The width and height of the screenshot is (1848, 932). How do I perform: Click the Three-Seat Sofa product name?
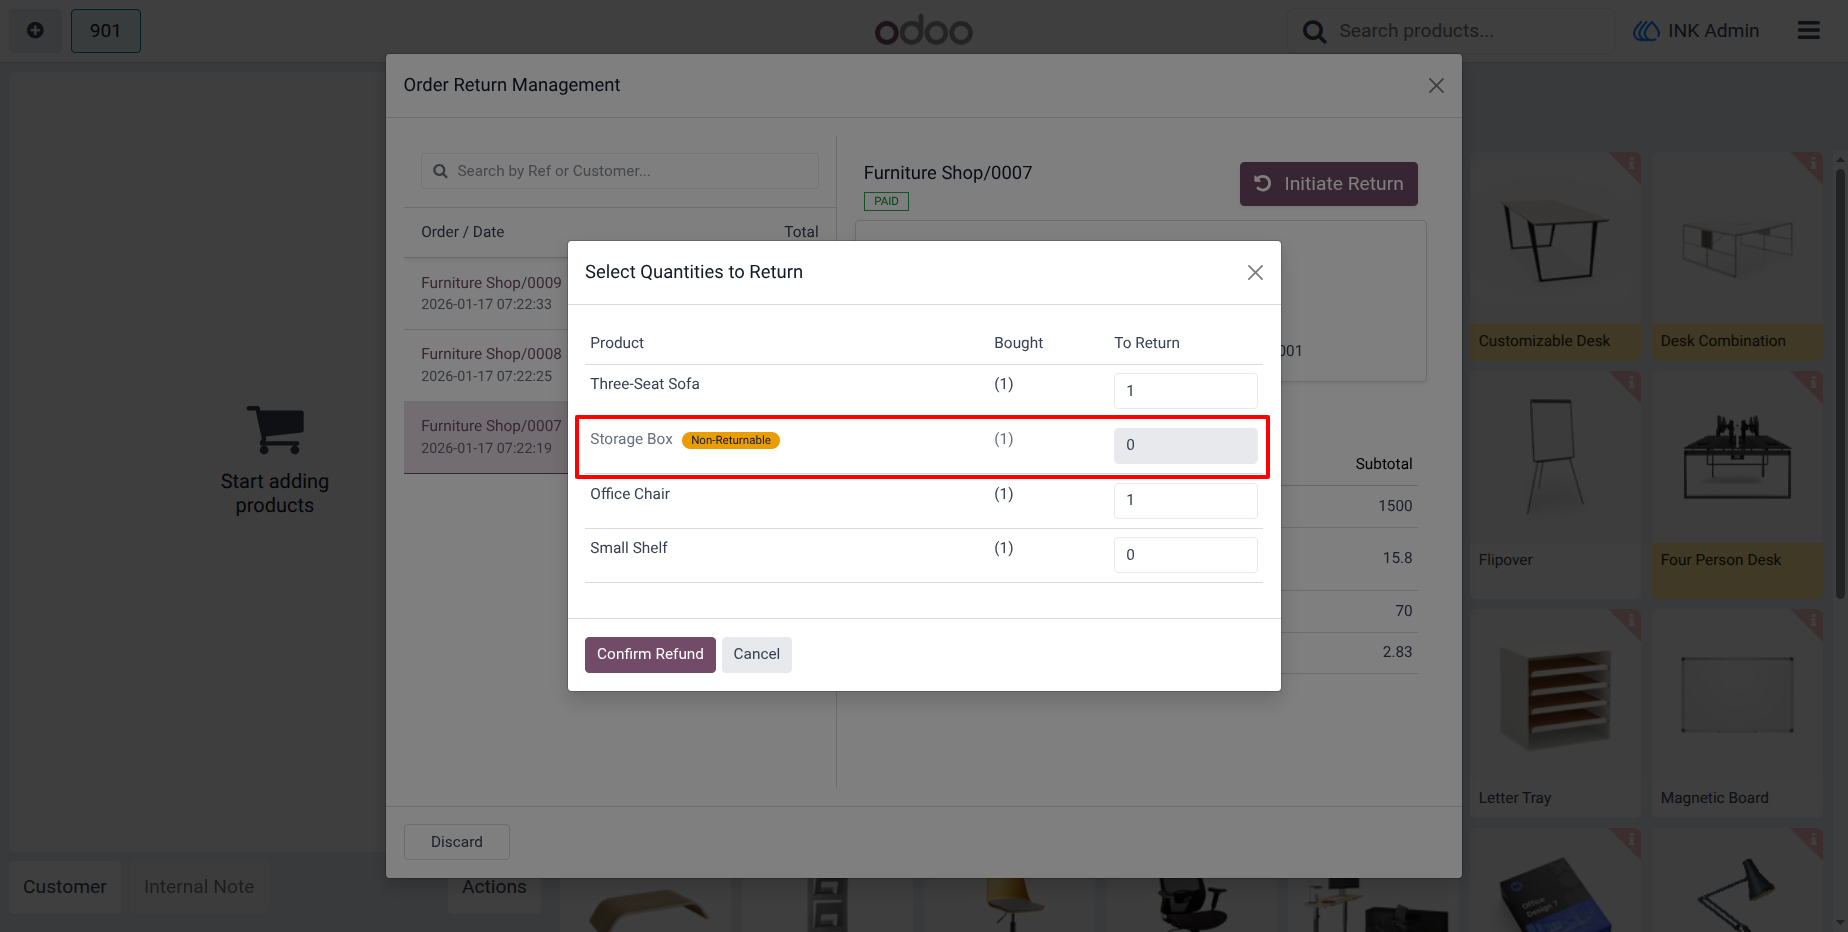point(645,384)
